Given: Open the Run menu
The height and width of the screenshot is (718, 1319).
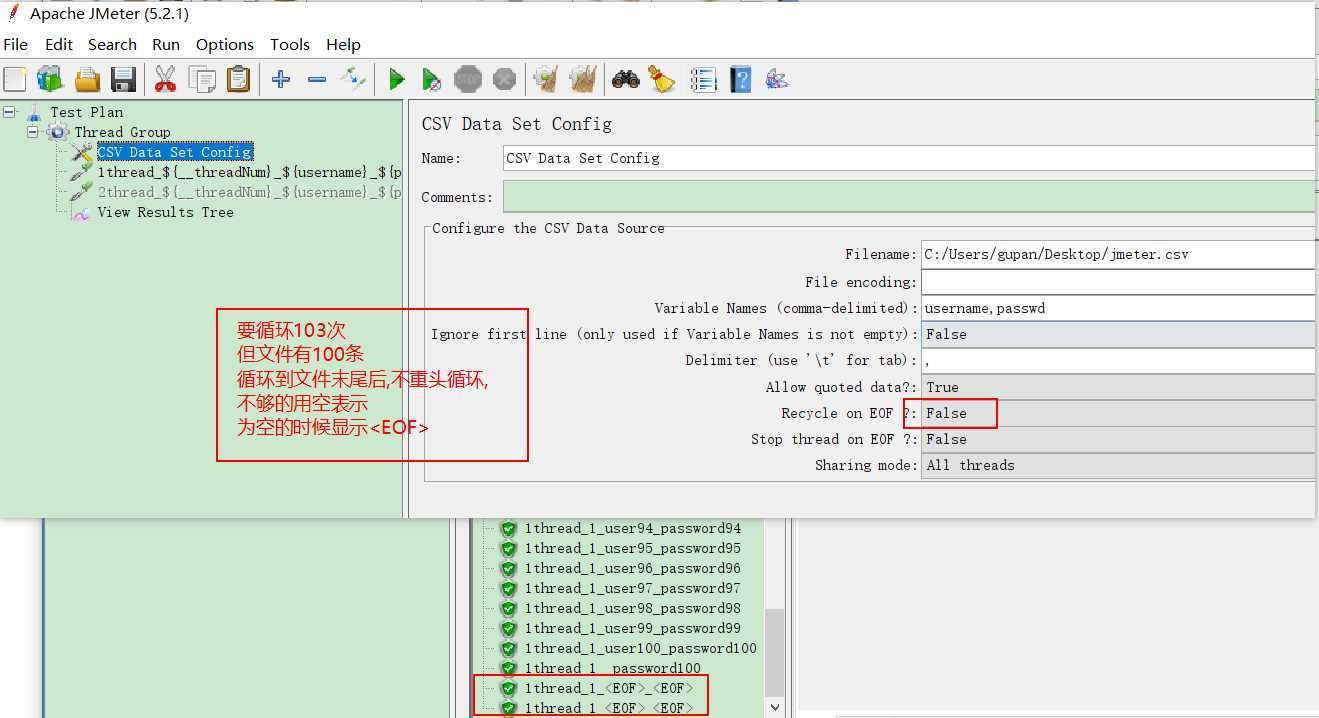Looking at the screenshot, I should [x=166, y=44].
